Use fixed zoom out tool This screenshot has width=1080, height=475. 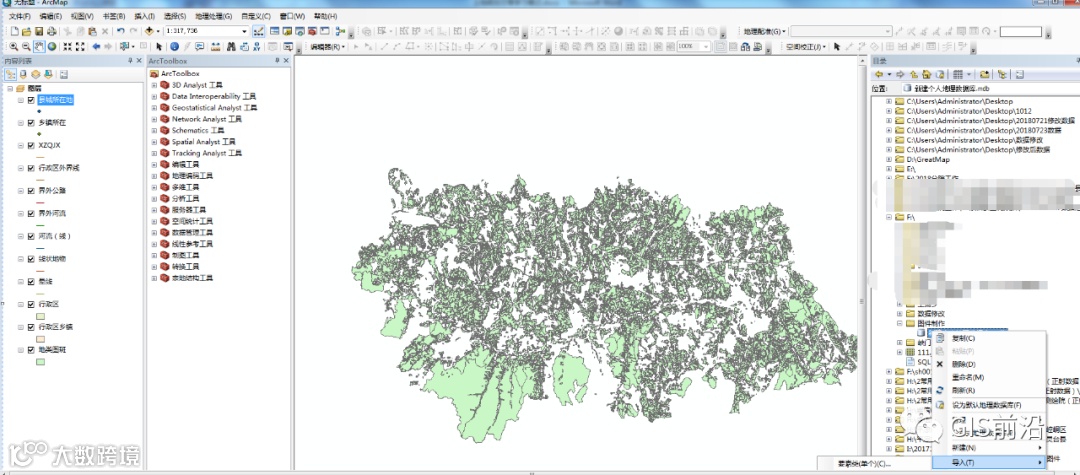(80, 47)
